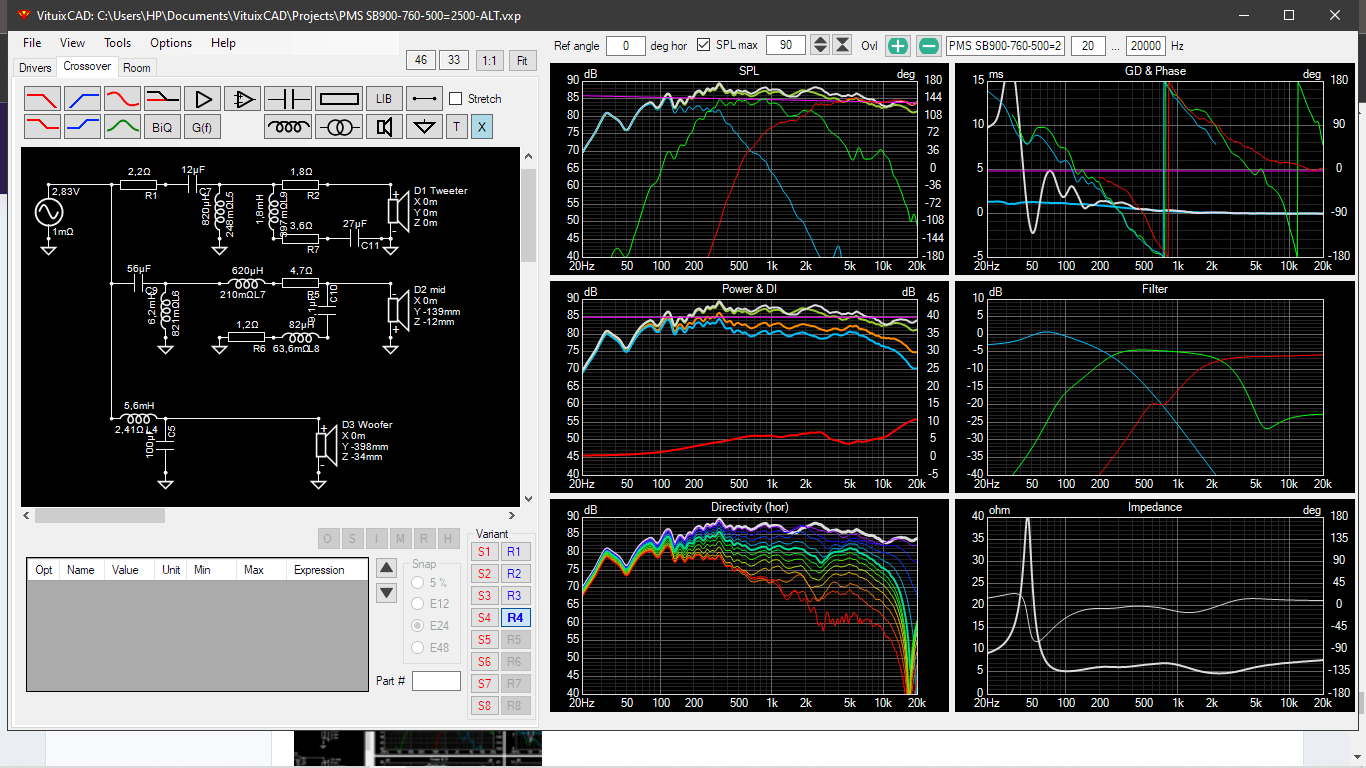Image resolution: width=1366 pixels, height=768 pixels.
Task: Select the red-and-black sloped line block
Action: click(162, 99)
